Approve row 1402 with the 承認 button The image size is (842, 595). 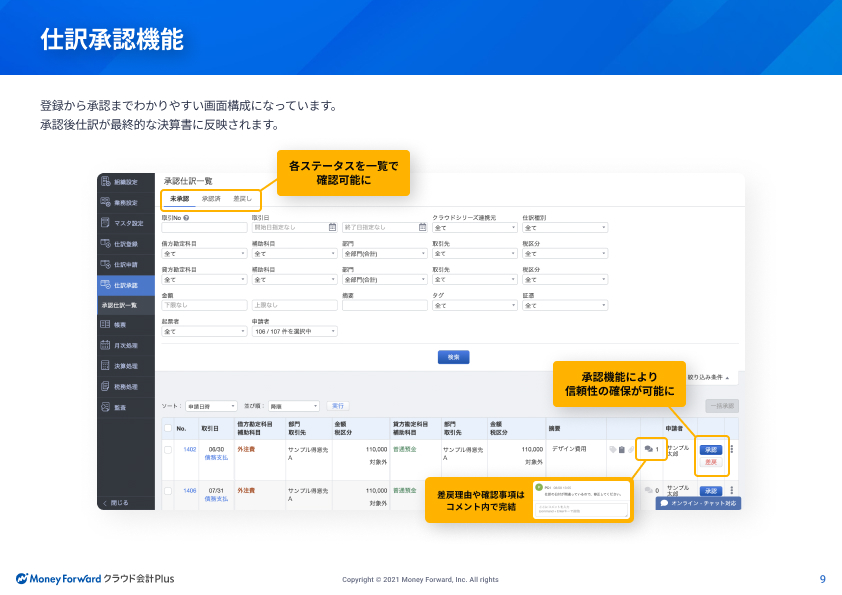click(x=711, y=450)
